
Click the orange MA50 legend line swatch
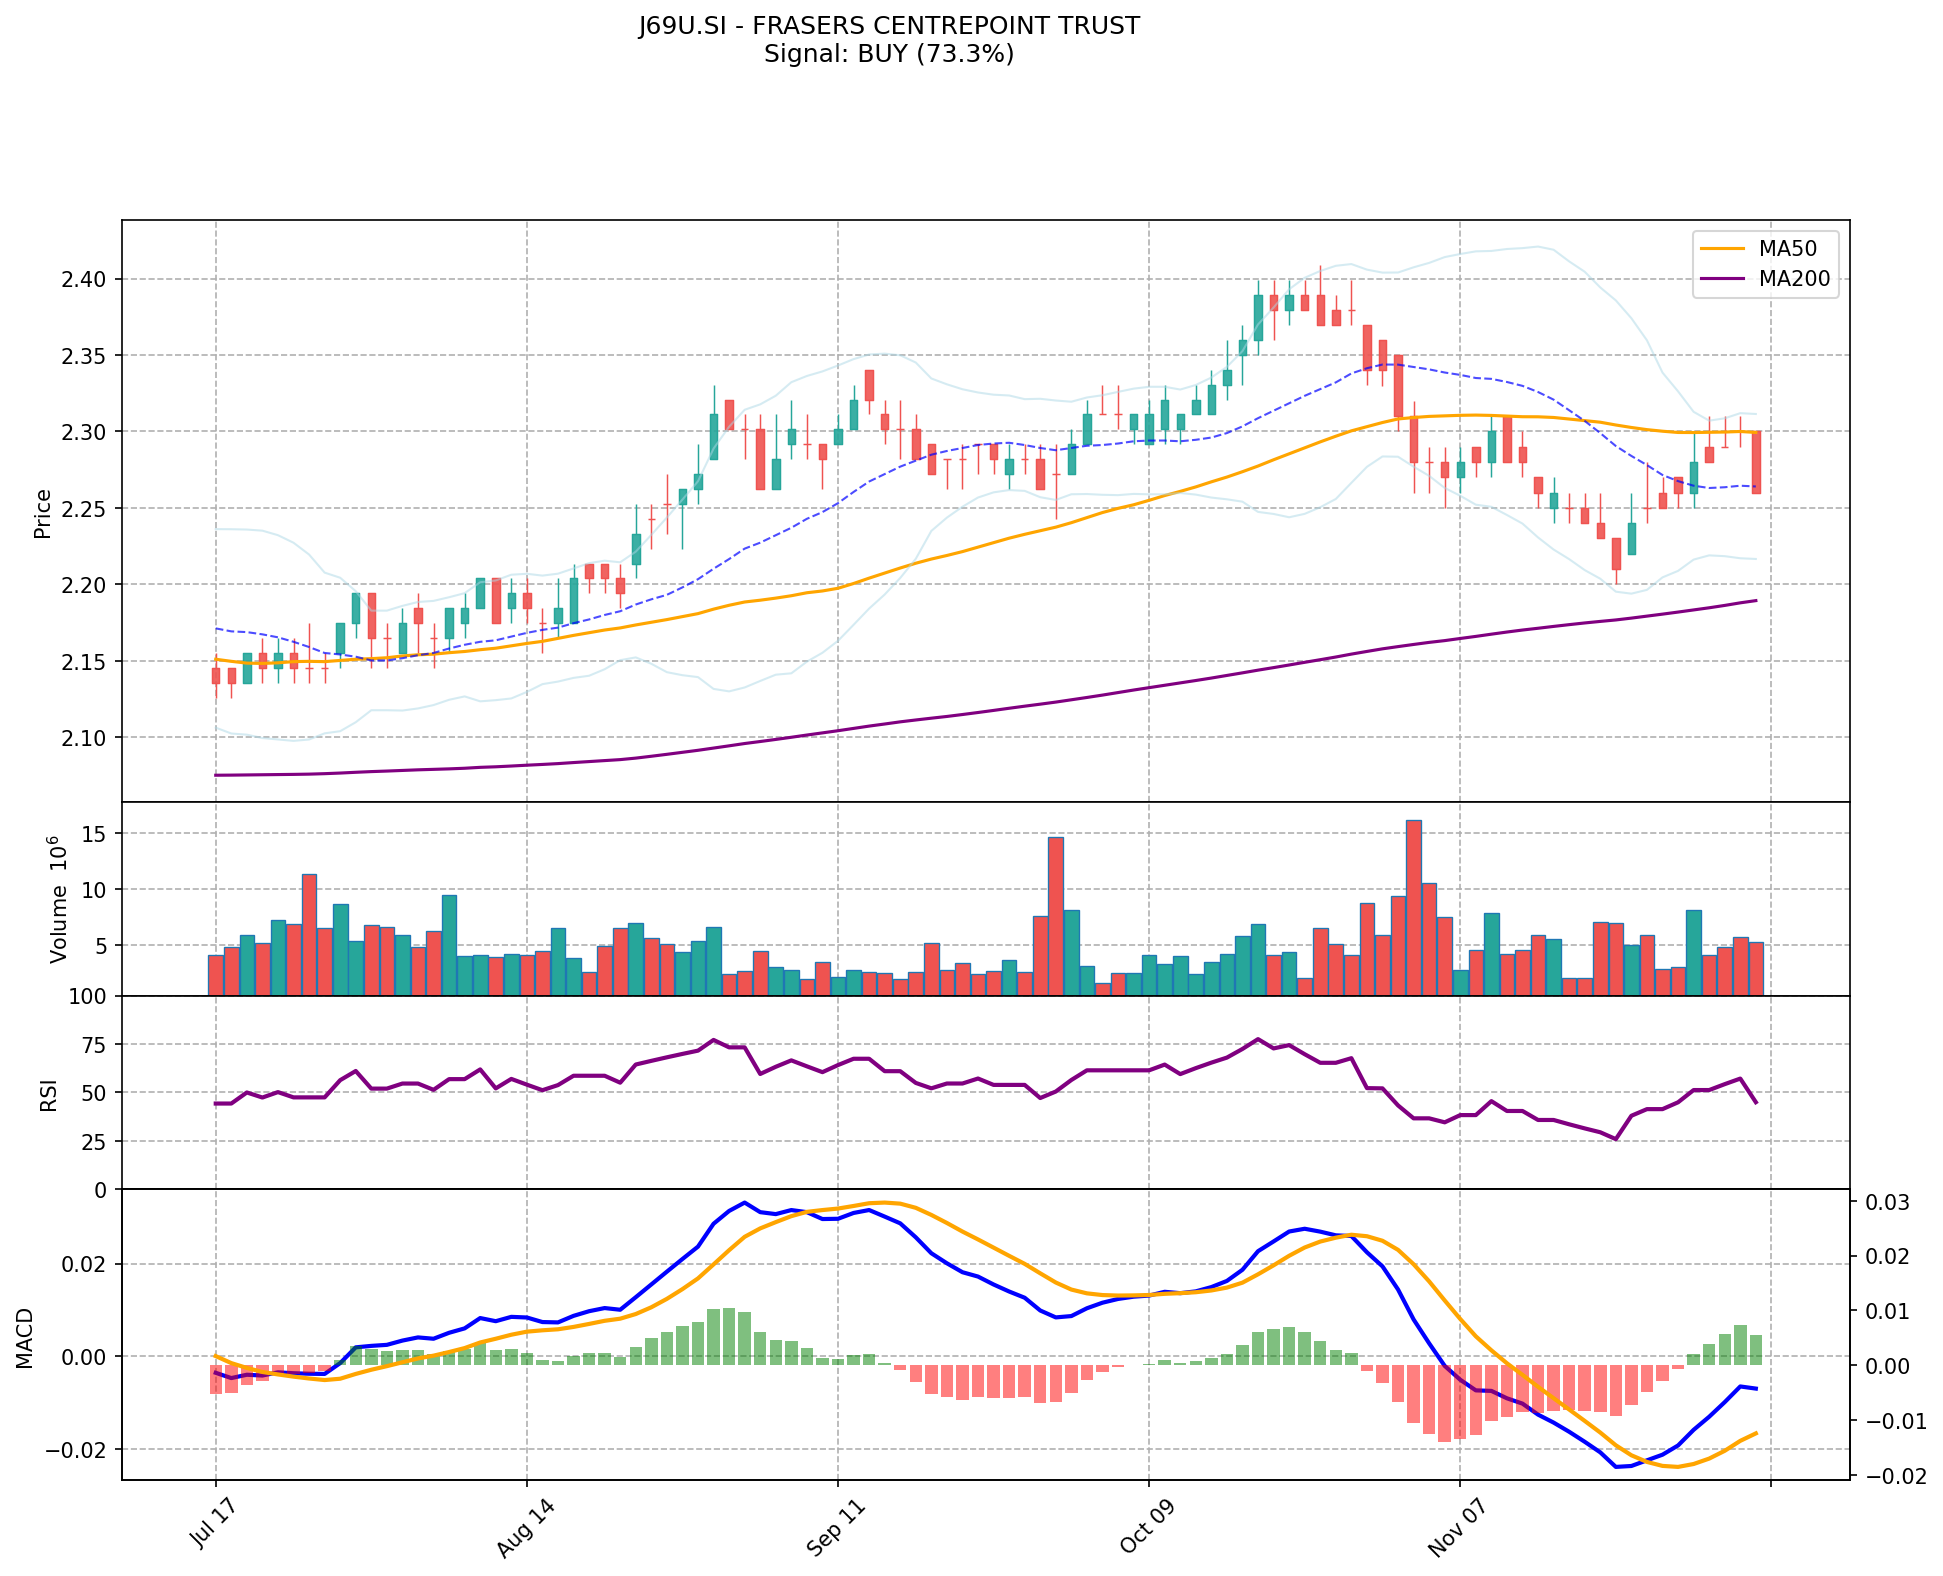1722,248
